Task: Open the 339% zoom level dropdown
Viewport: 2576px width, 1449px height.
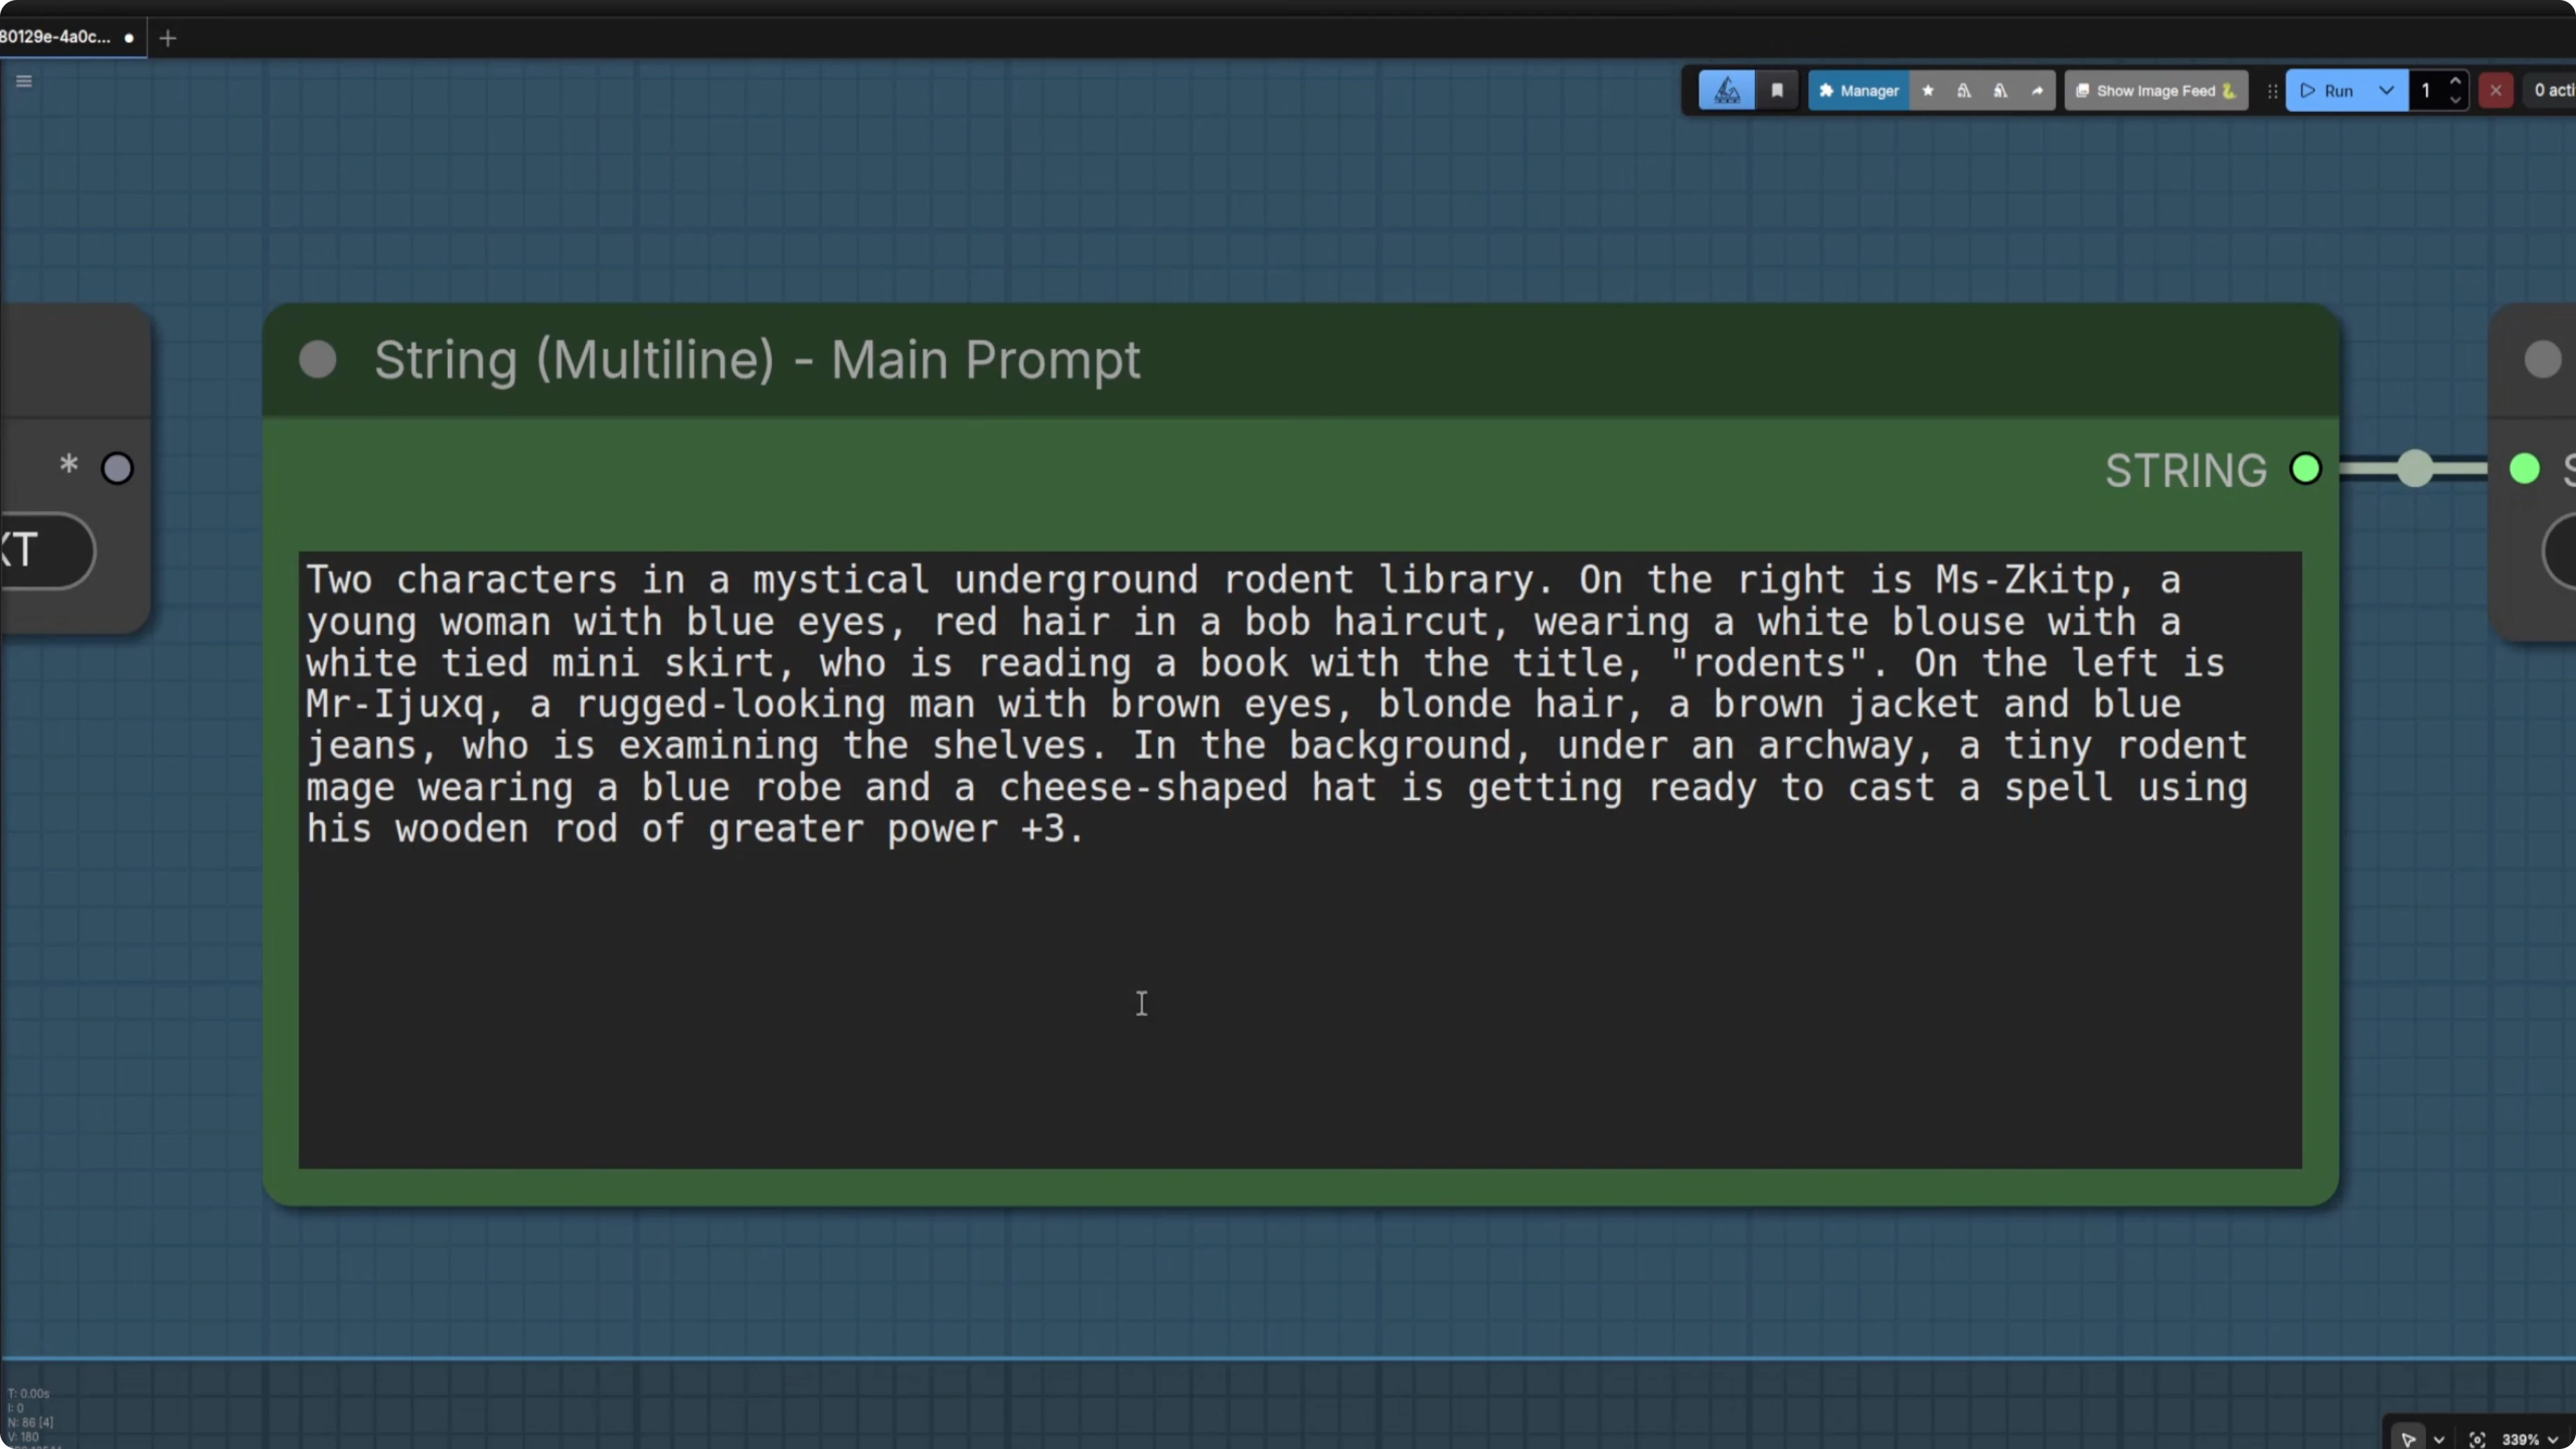Action: pos(2528,1439)
